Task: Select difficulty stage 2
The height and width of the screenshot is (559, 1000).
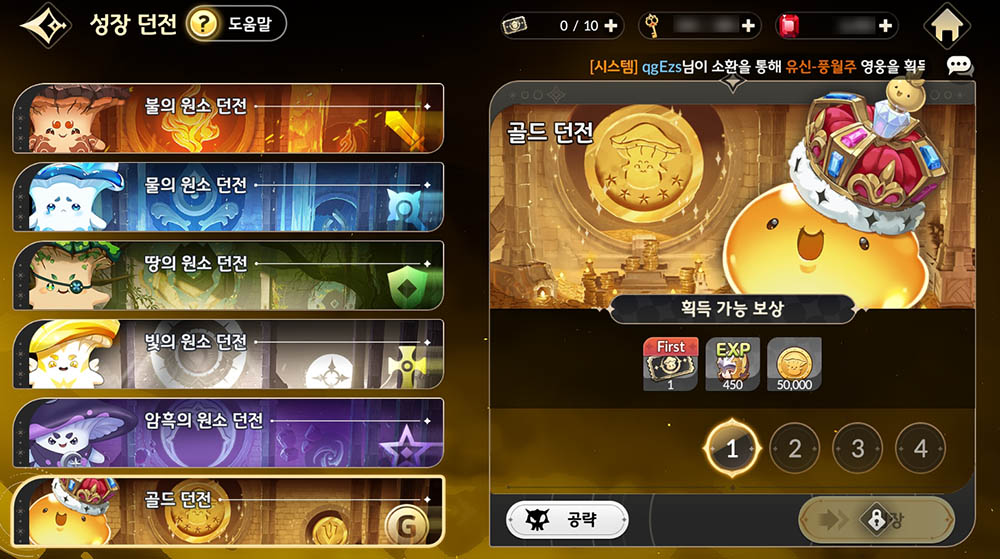Action: tap(795, 448)
